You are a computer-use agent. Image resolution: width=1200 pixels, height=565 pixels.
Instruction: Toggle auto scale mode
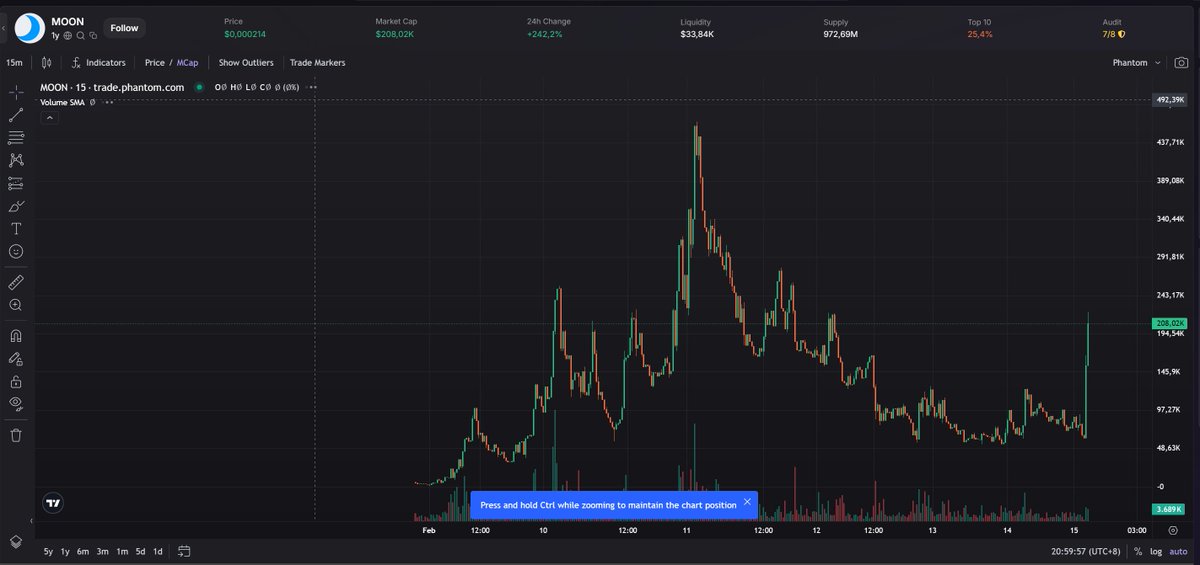click(x=1178, y=551)
